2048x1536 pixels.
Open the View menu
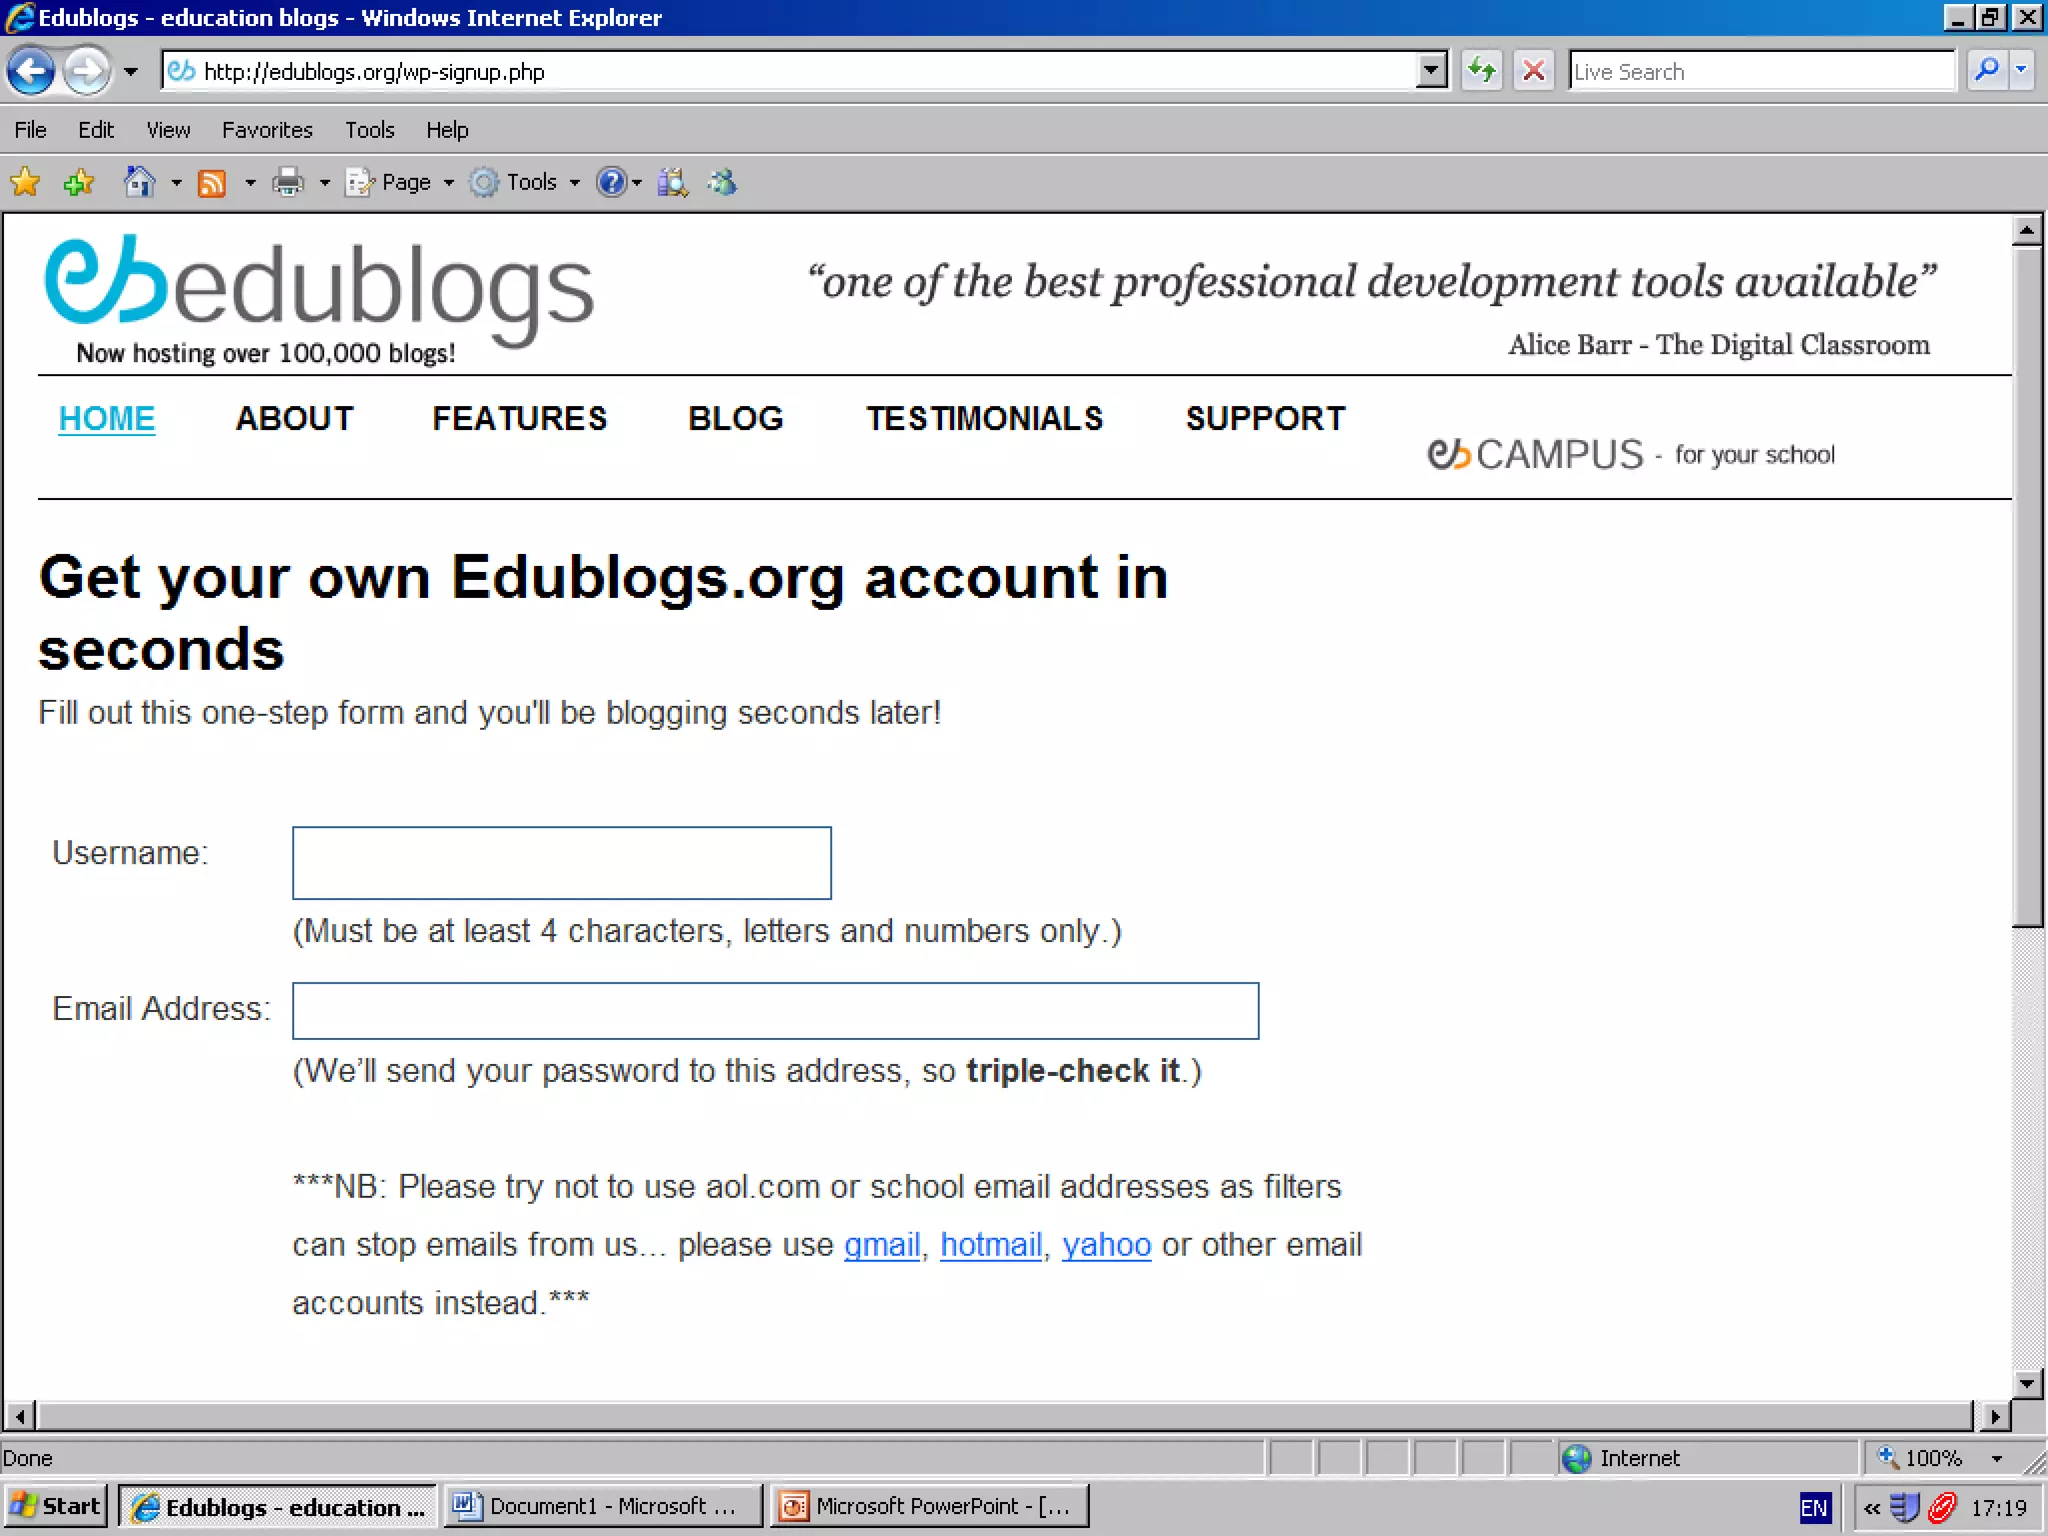(168, 130)
